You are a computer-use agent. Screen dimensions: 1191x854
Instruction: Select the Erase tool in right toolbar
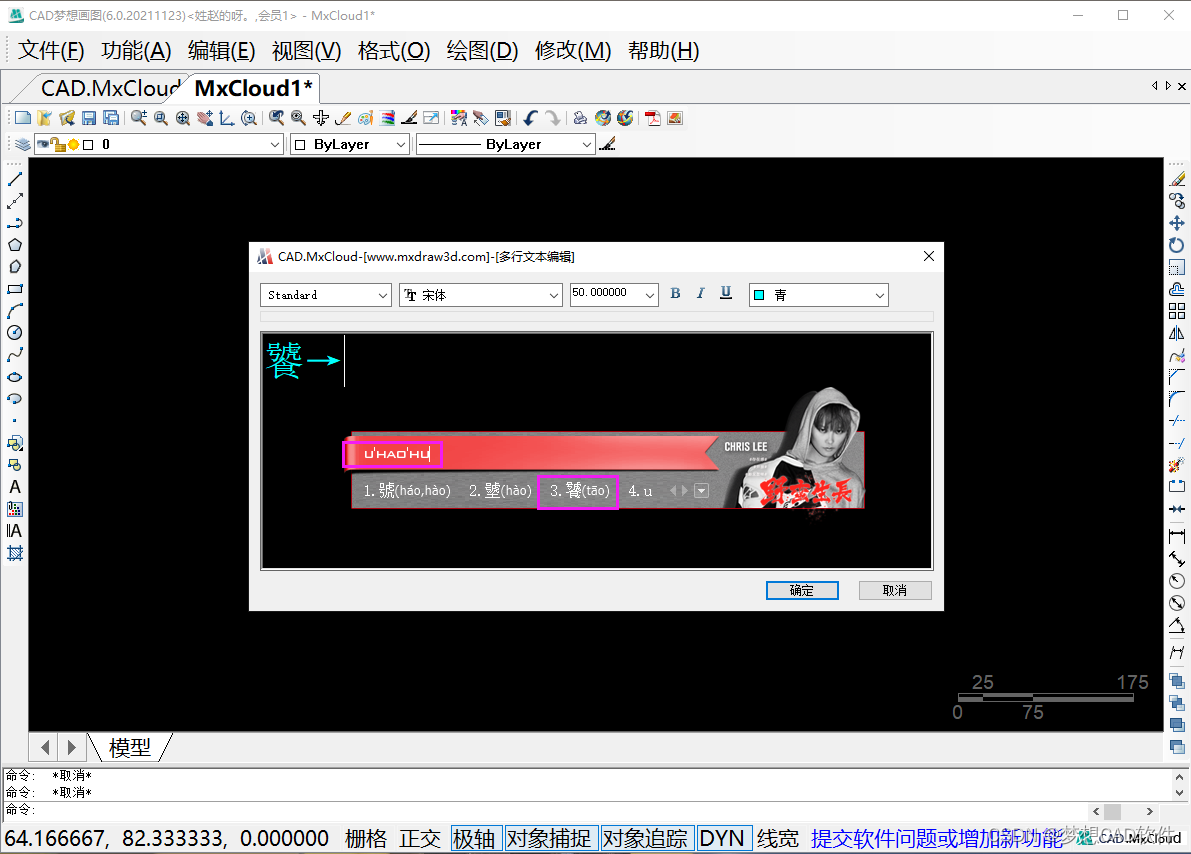click(x=1177, y=179)
